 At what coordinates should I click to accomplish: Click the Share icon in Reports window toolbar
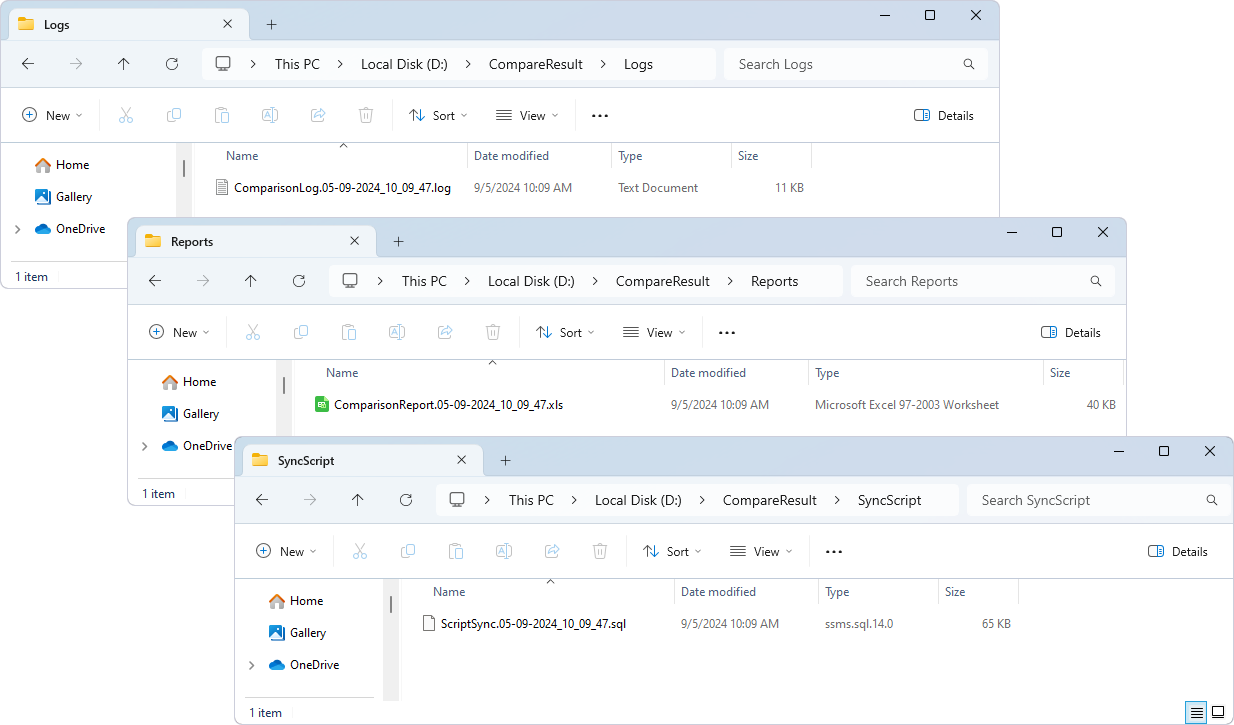pyautogui.click(x=445, y=332)
